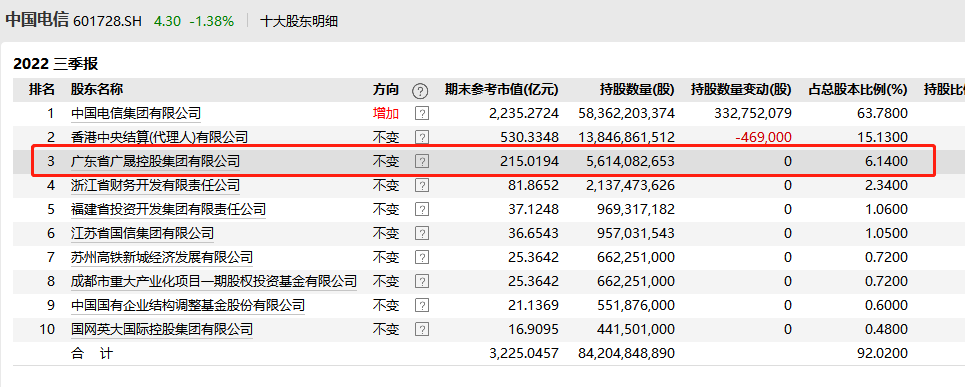Click market value 2,235.2724
Viewport: 965px width, 387px height.
point(524,113)
